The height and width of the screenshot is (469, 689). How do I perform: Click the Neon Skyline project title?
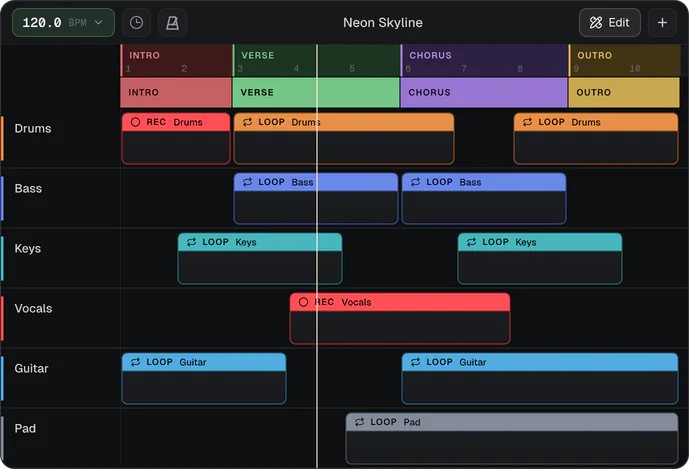click(383, 22)
